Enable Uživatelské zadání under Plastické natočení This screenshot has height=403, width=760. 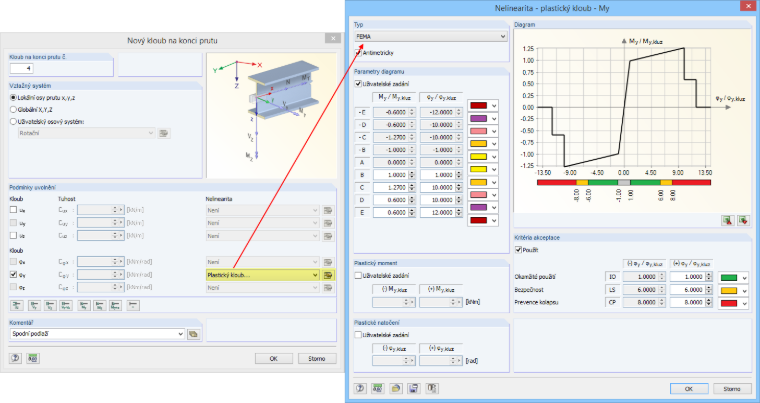(x=359, y=335)
